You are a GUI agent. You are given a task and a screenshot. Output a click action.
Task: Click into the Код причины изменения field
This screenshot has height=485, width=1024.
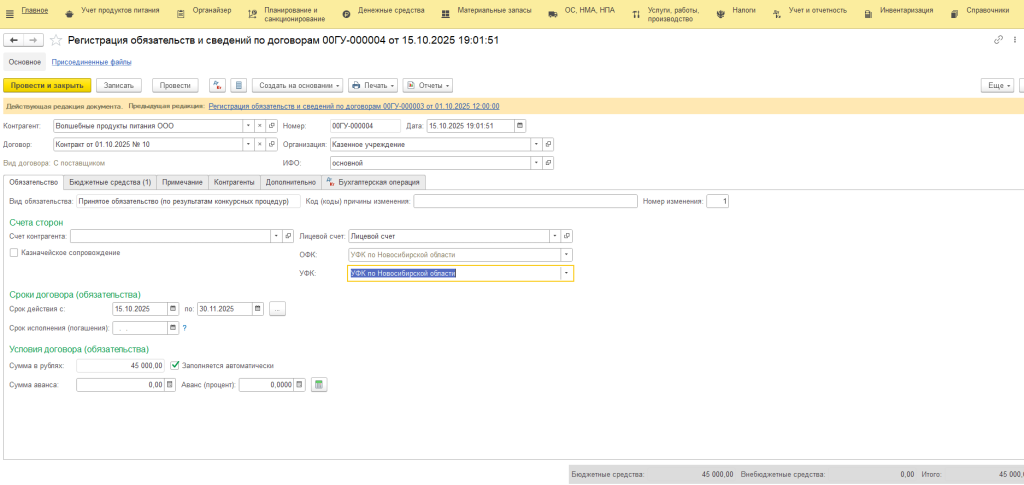tap(525, 201)
